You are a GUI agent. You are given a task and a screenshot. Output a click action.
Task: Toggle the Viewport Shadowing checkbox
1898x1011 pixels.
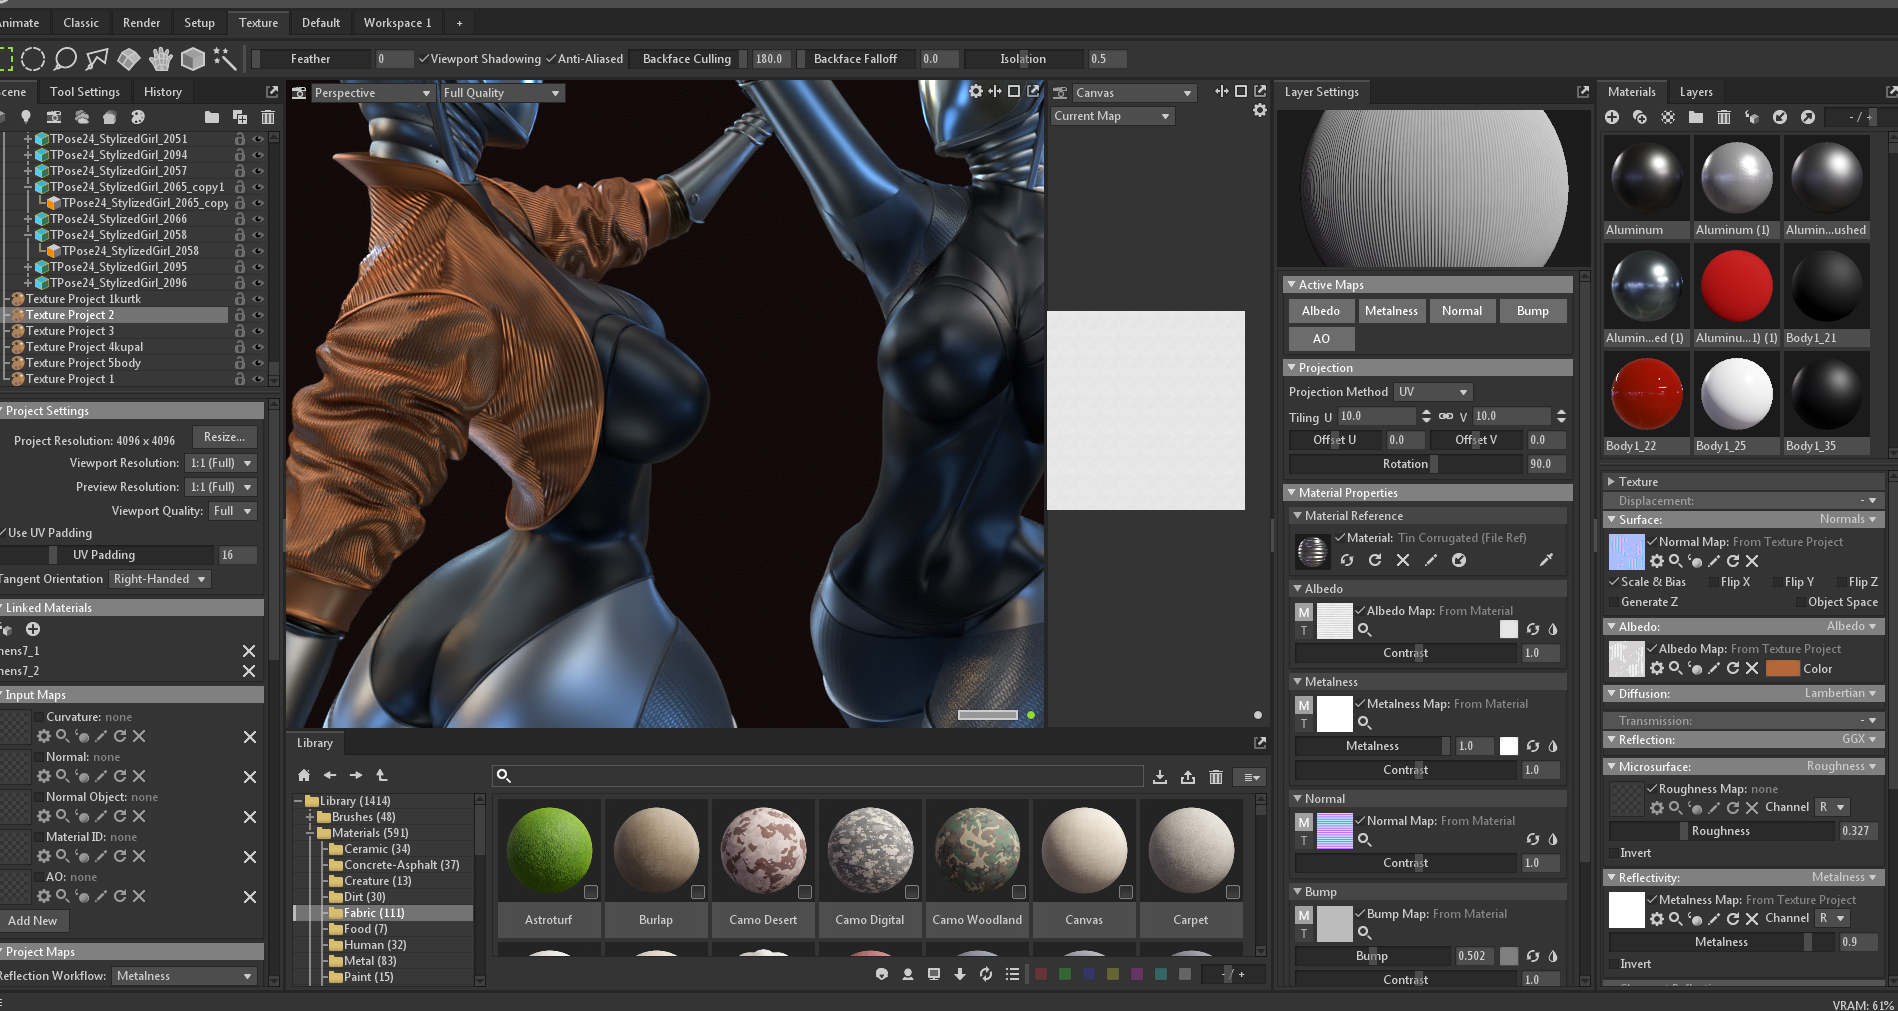tap(424, 59)
